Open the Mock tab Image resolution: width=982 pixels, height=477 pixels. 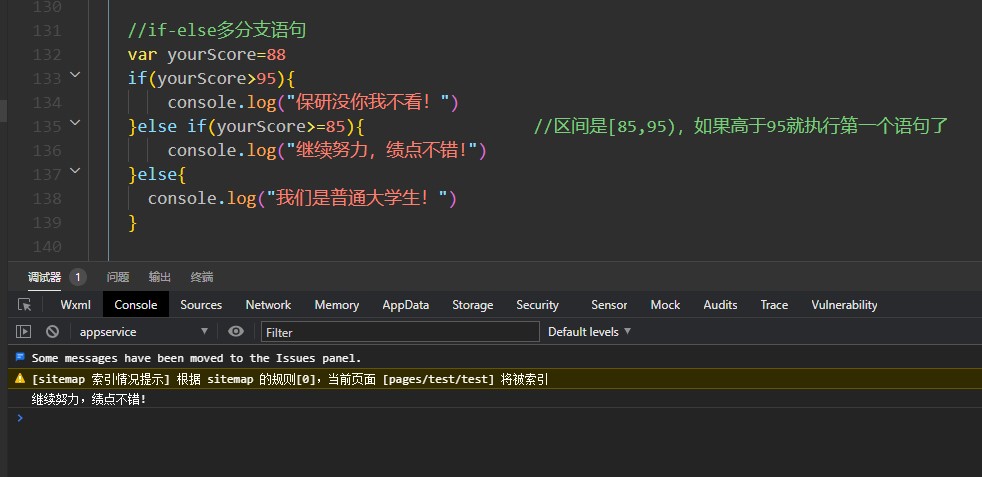665,305
